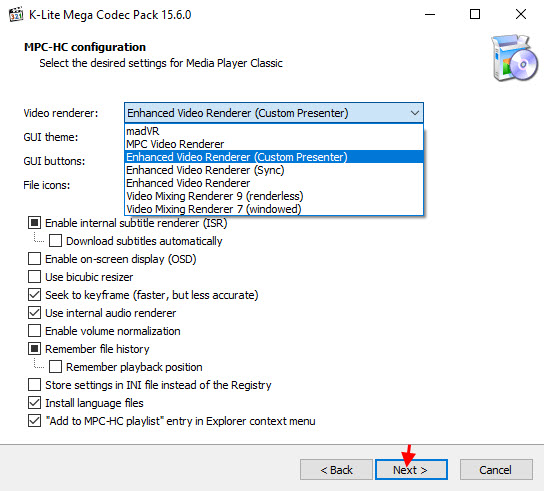Check Download subtitles automatically
This screenshot has height=491, width=544.
pyautogui.click(x=56, y=241)
